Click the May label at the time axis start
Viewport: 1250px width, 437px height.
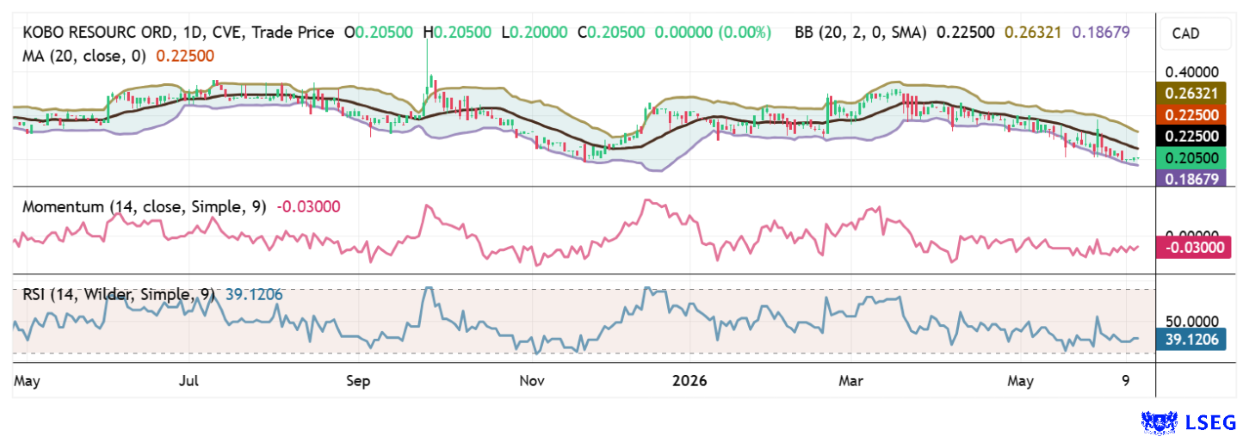tap(27, 381)
